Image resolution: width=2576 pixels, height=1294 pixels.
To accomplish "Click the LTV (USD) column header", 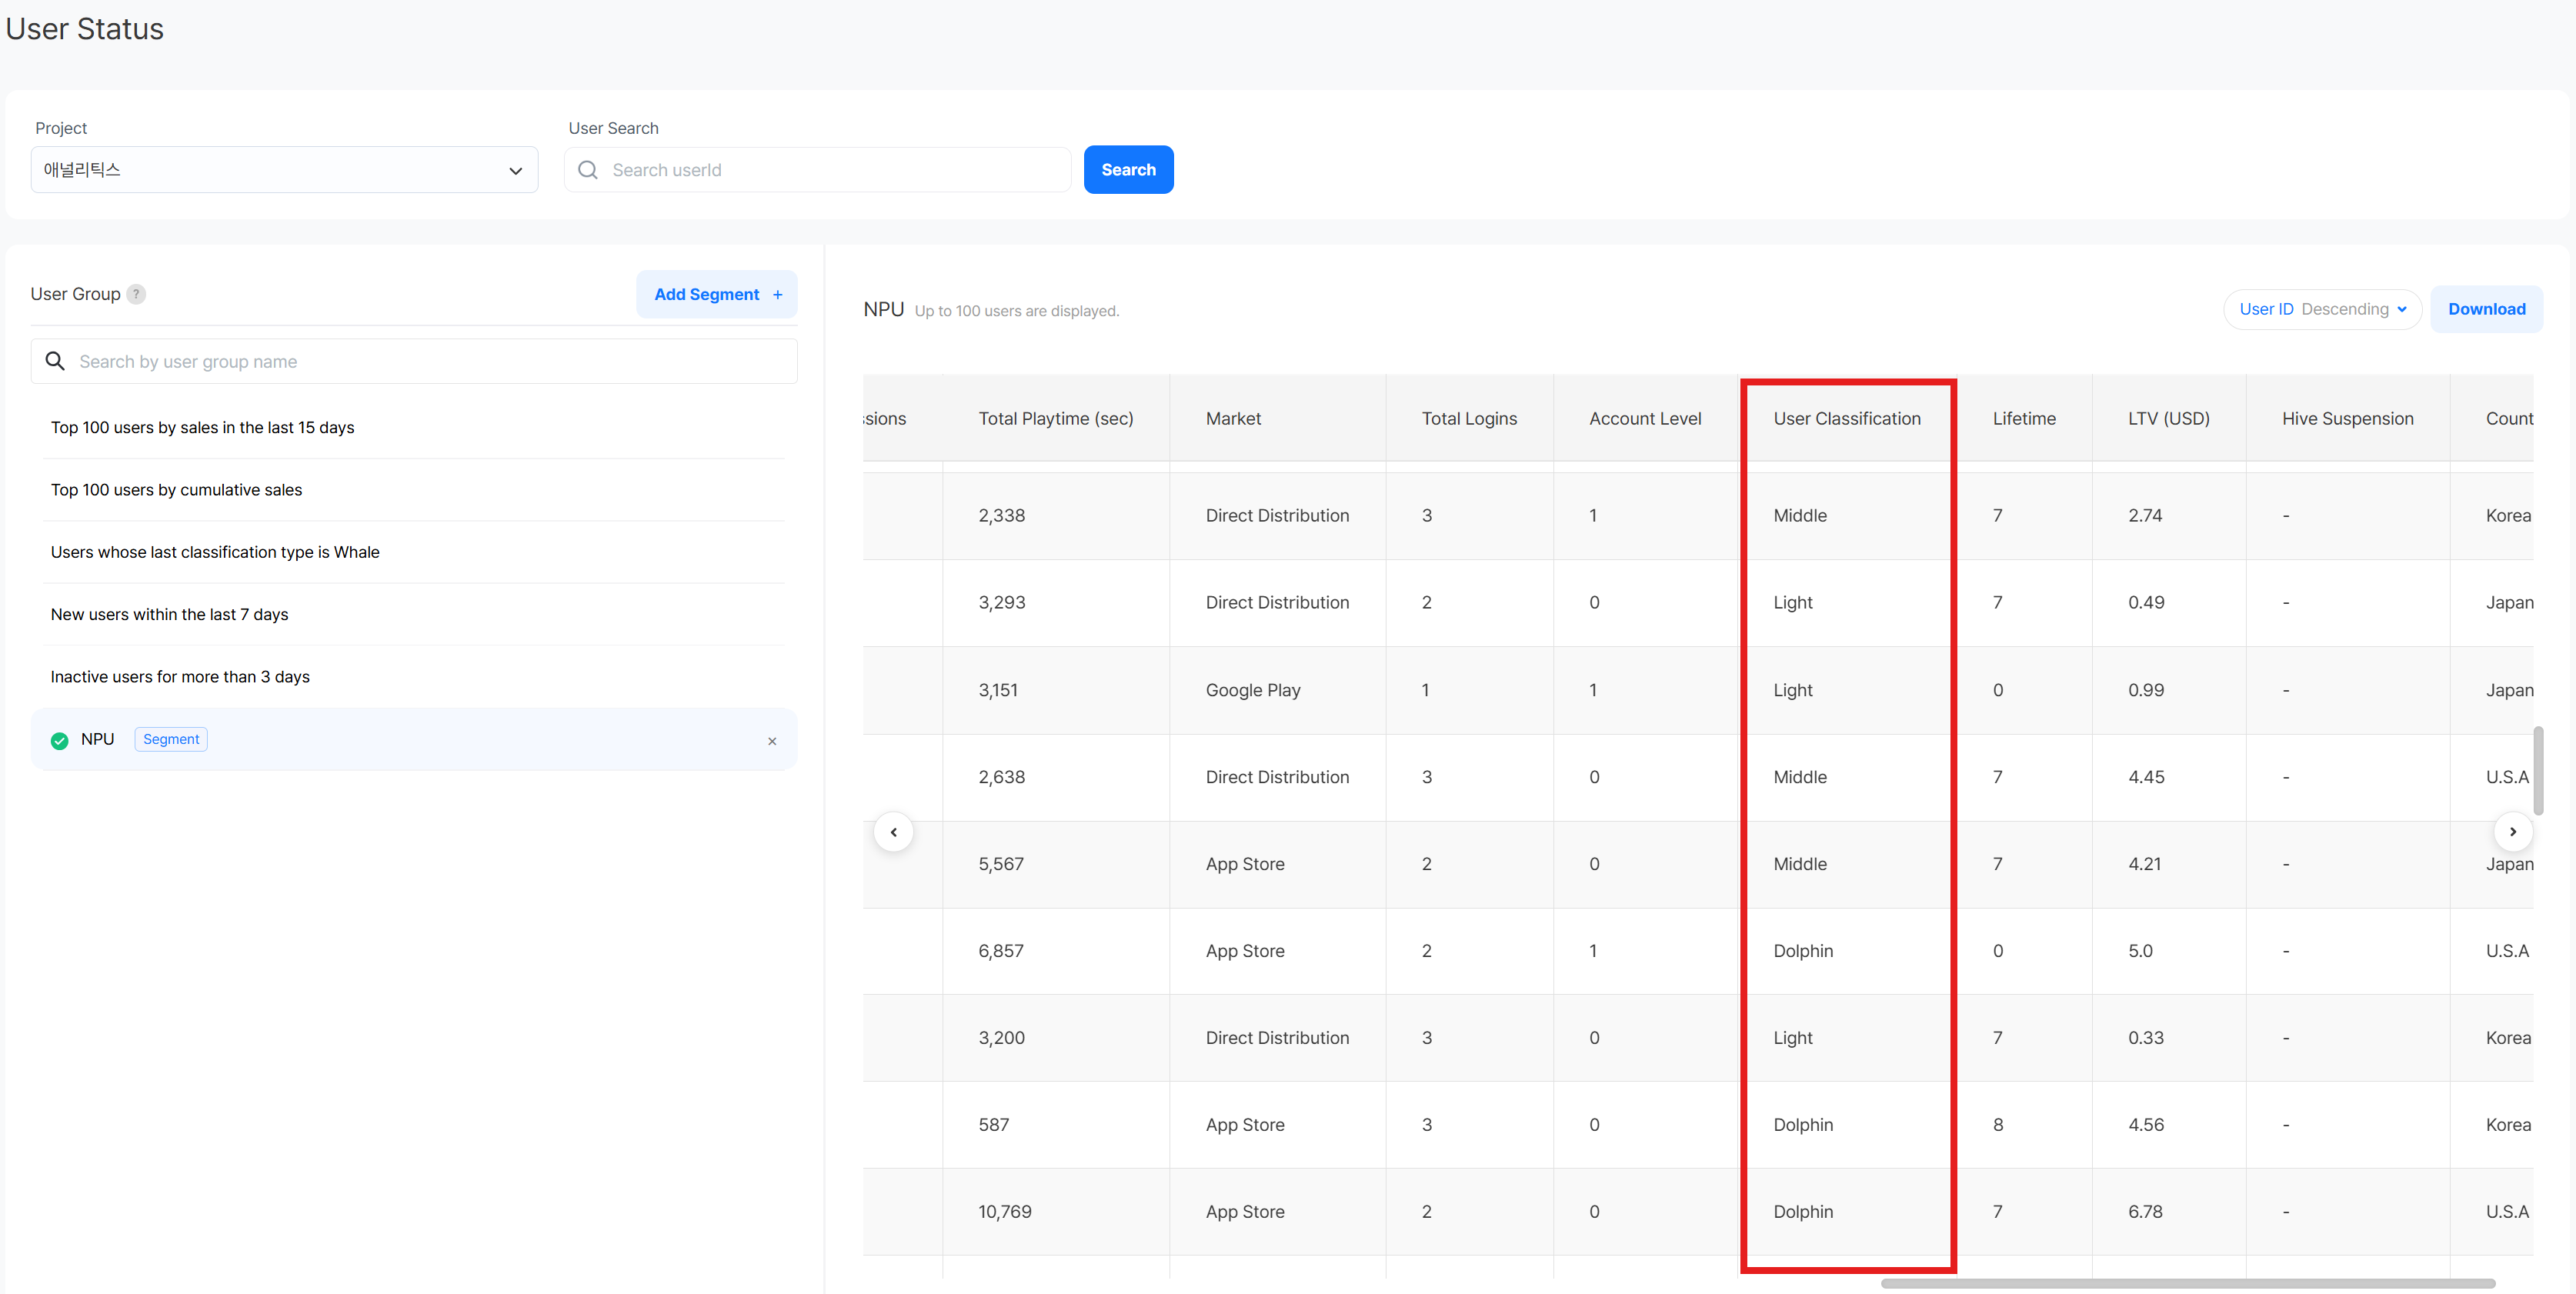I will pos(2168,419).
